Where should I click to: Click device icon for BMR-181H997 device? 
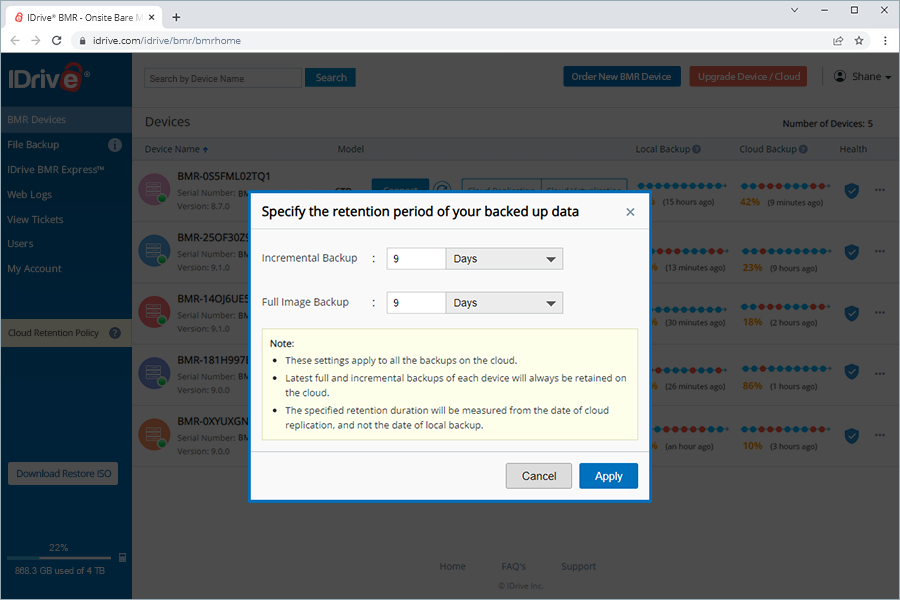pyautogui.click(x=154, y=373)
